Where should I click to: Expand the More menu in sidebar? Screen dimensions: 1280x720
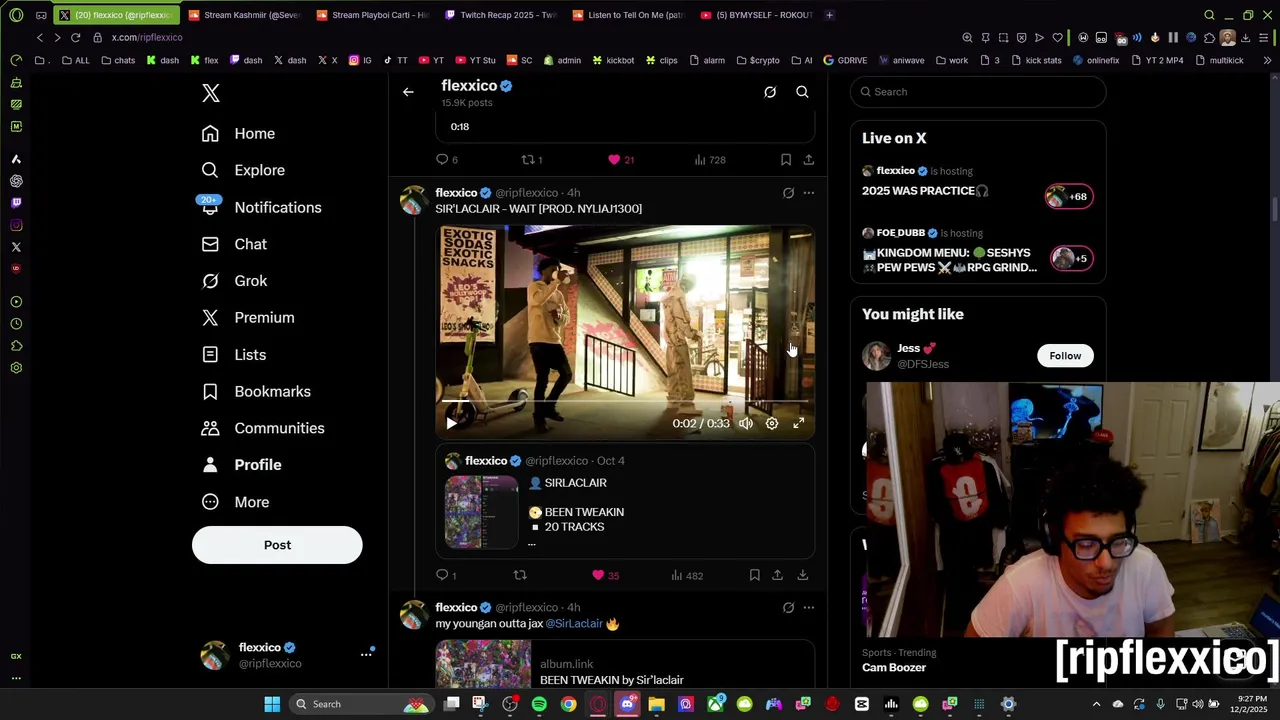click(235, 502)
